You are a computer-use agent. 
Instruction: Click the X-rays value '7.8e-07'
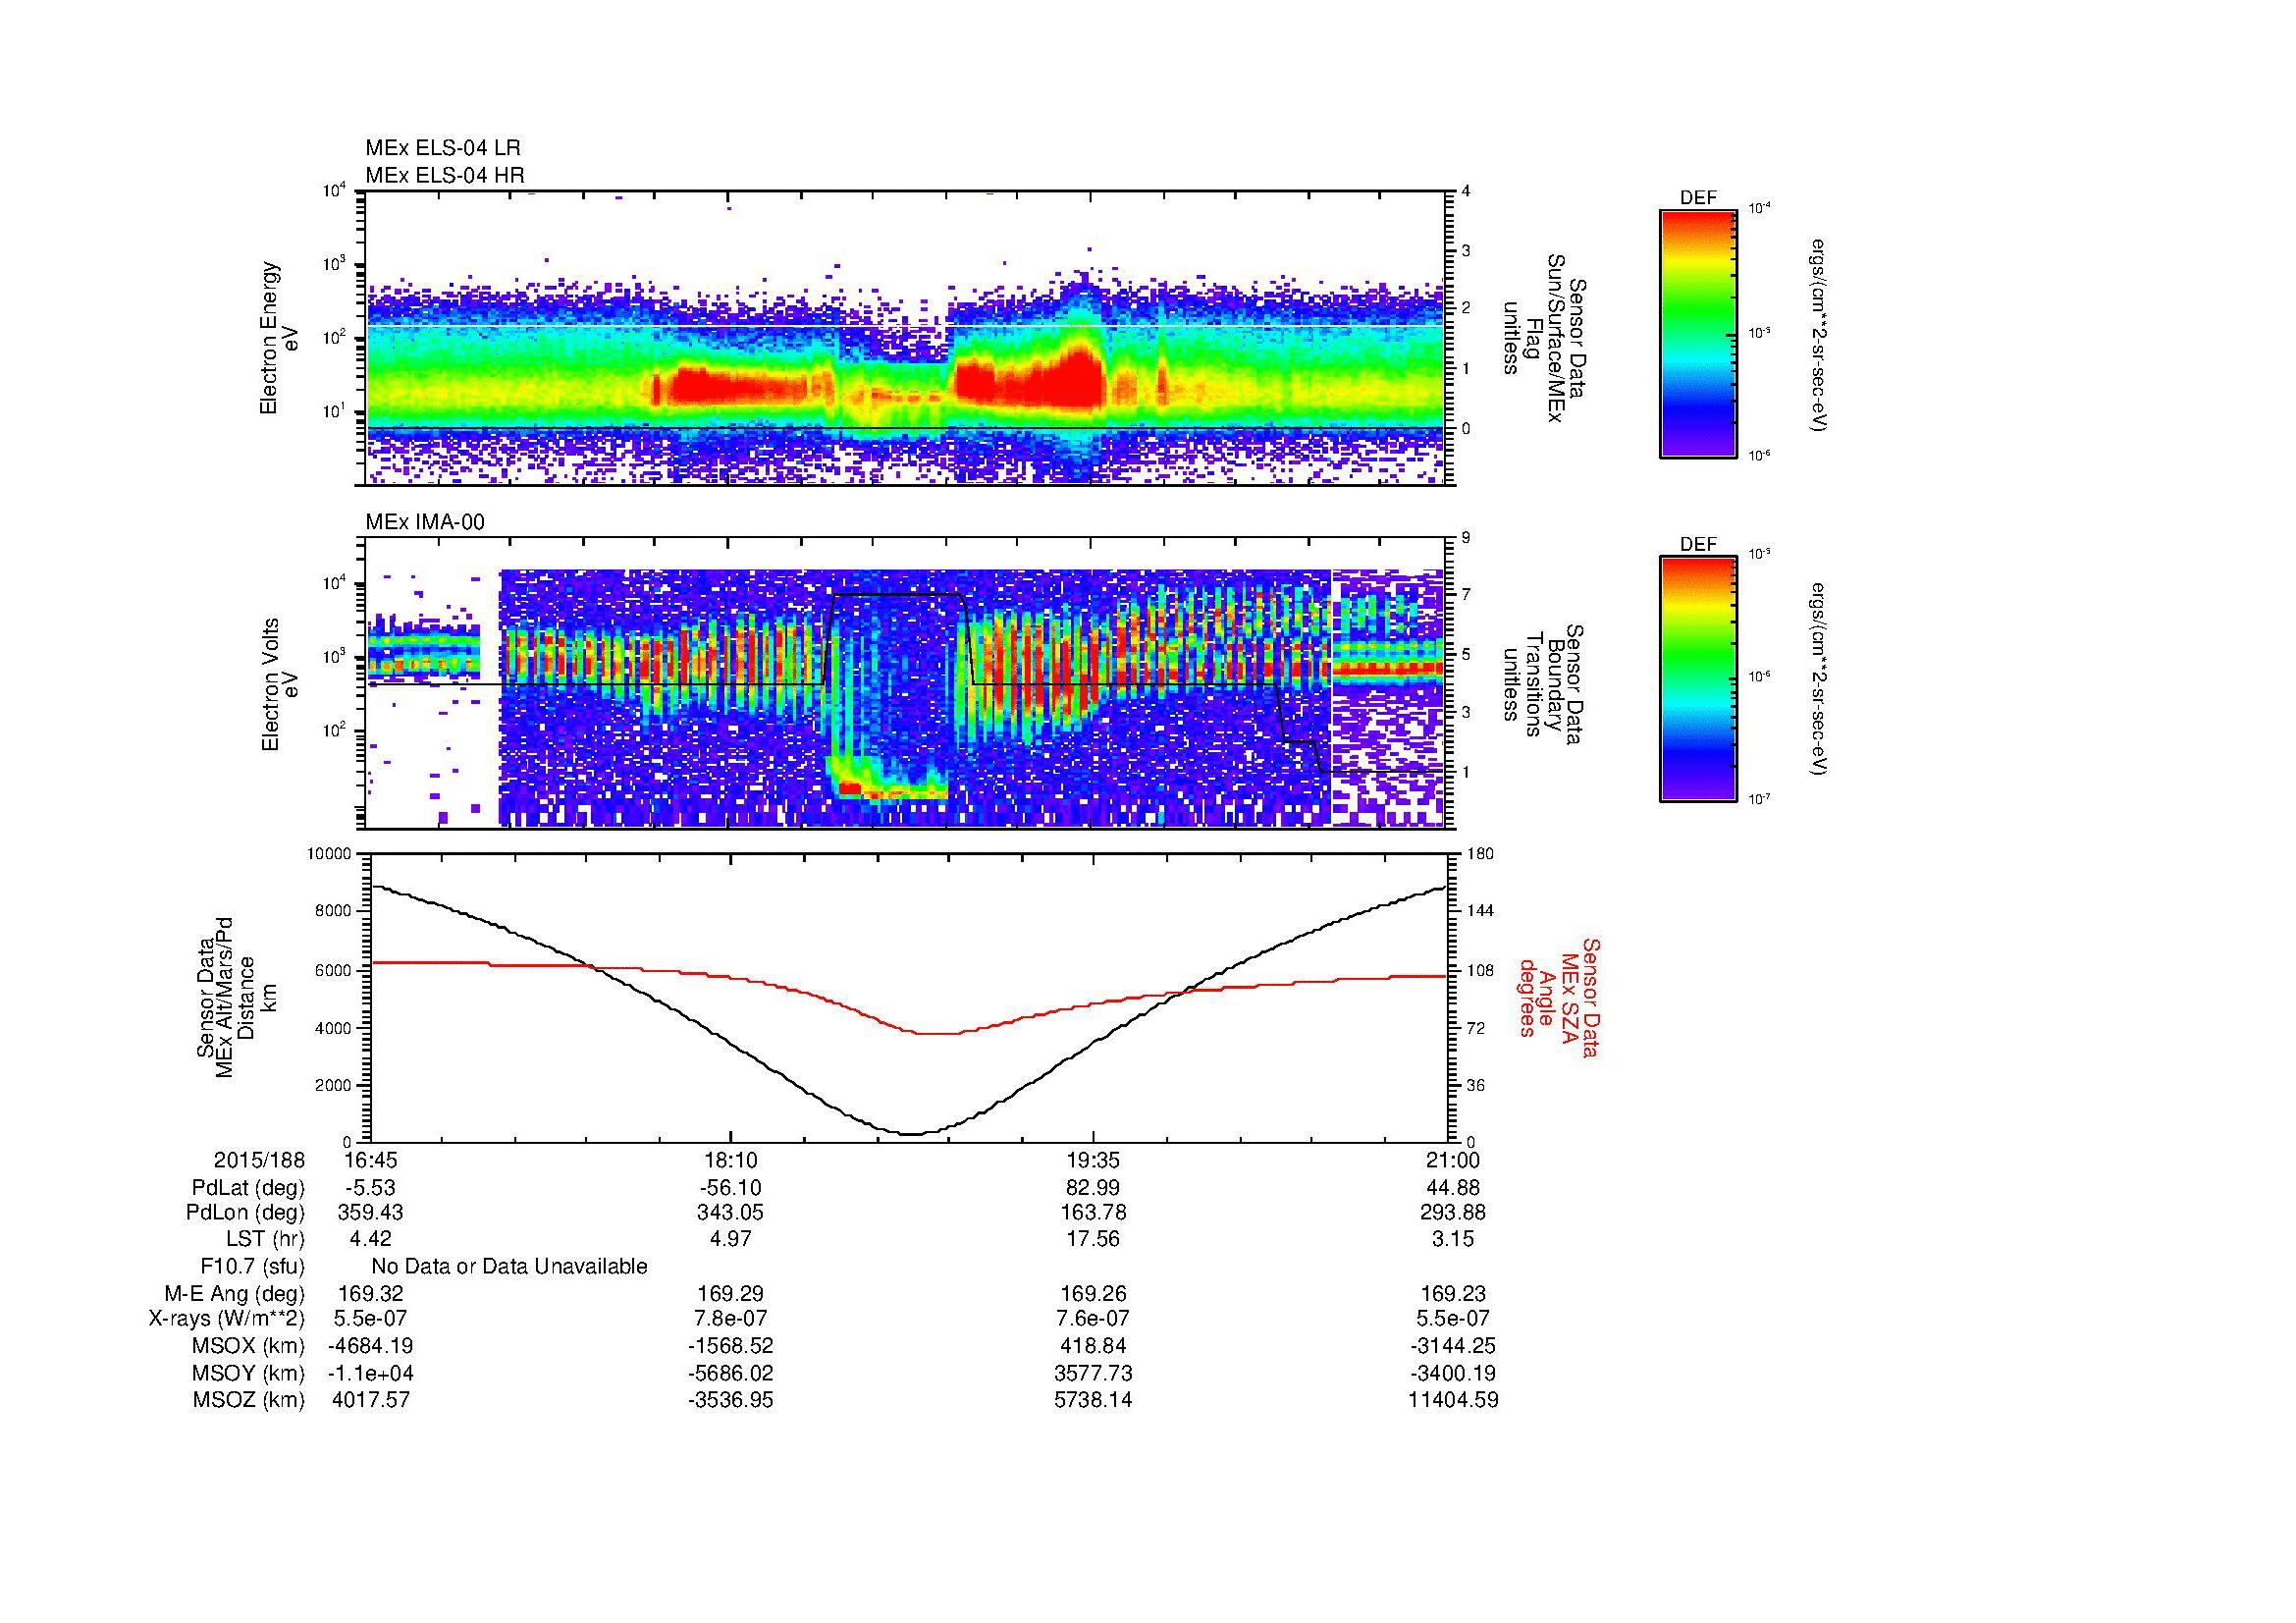coord(731,1319)
